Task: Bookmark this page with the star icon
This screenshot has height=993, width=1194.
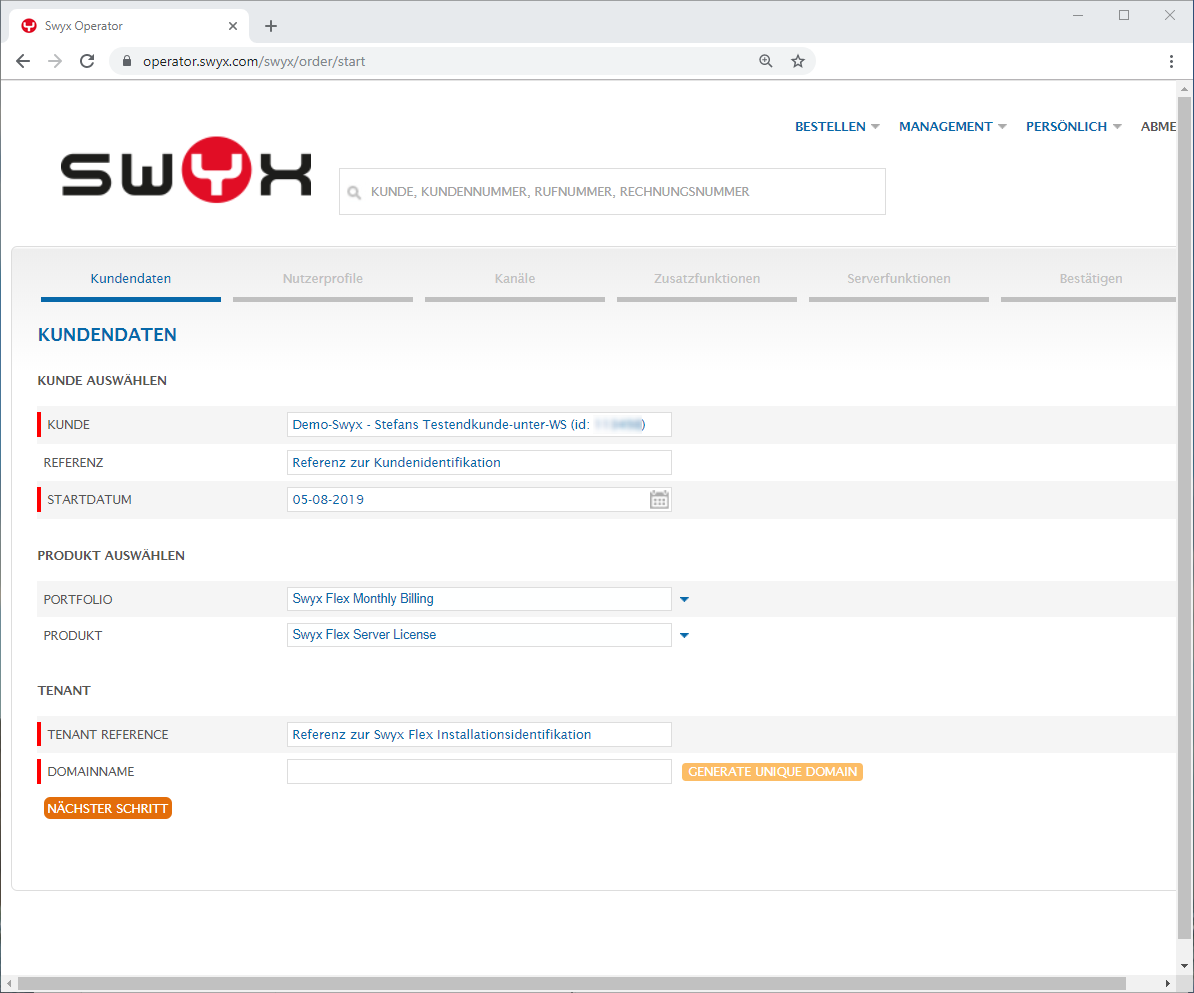Action: click(797, 61)
